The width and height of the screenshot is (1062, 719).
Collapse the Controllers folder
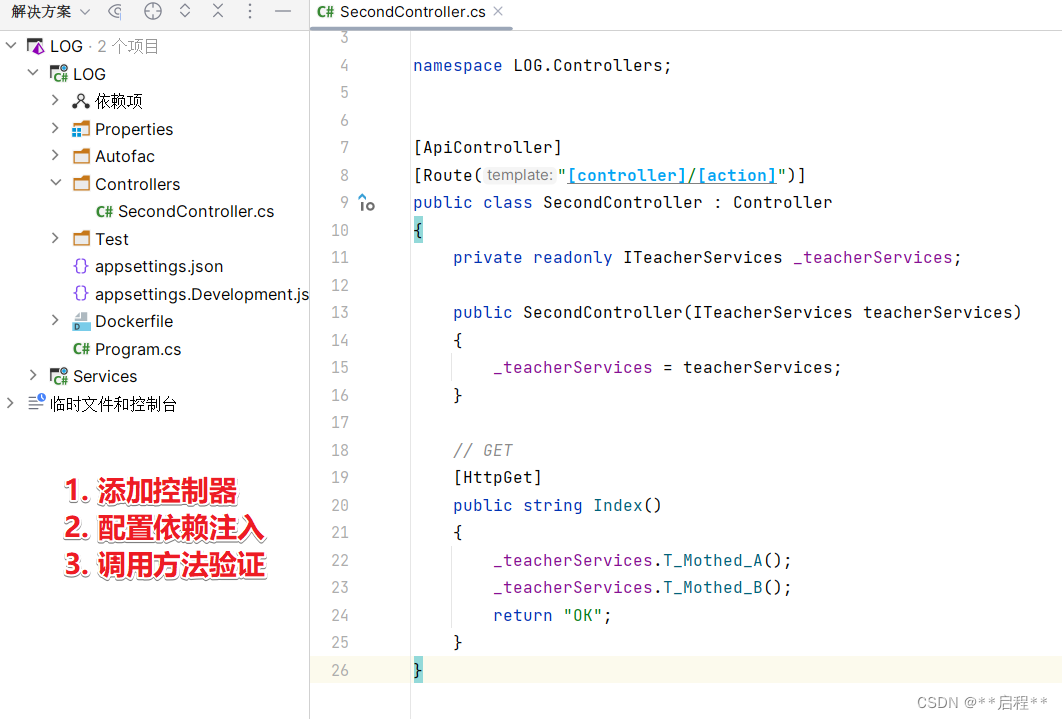(x=56, y=183)
